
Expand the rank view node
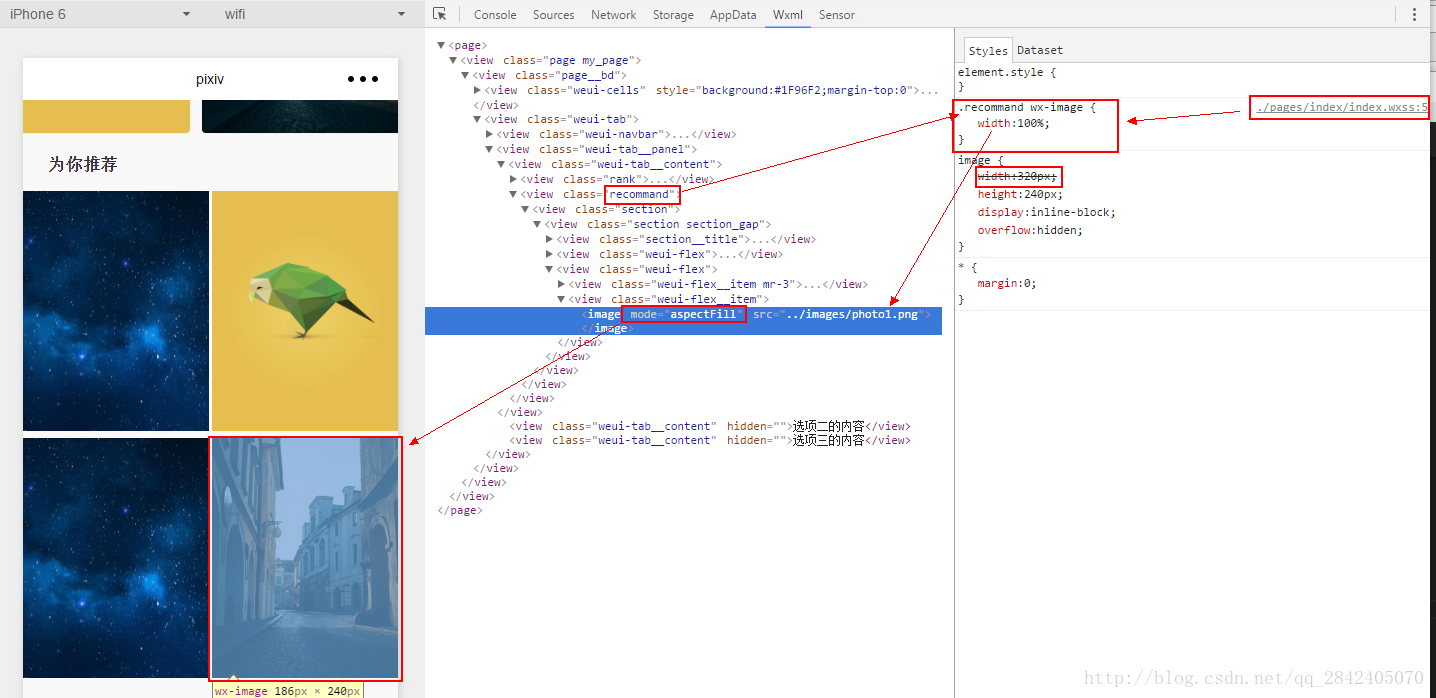[513, 179]
